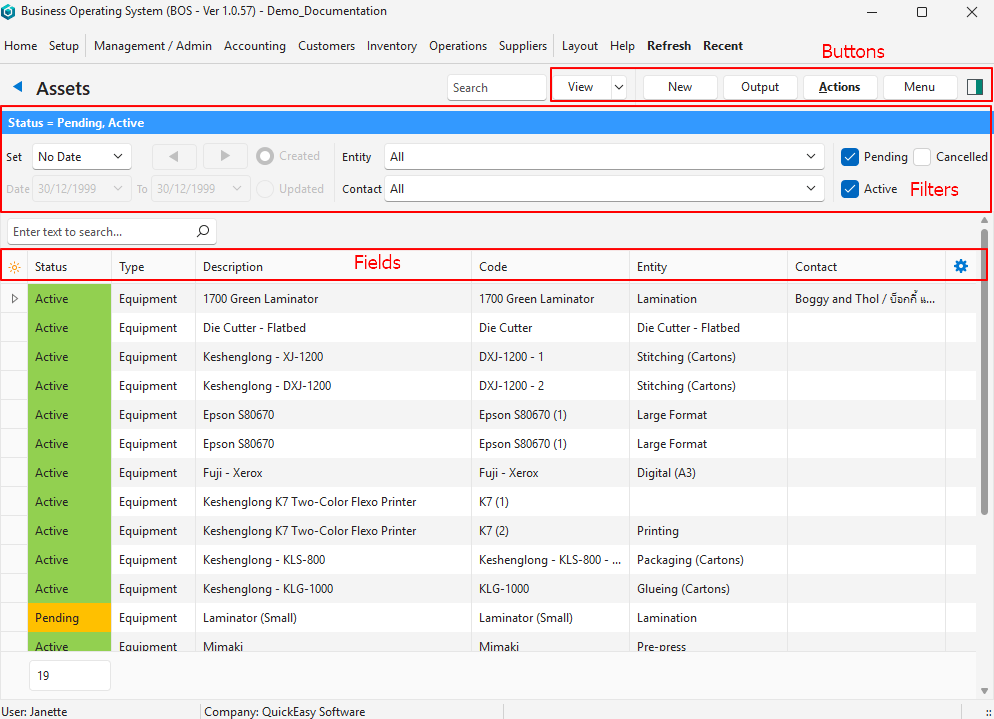This screenshot has width=994, height=719.
Task: Click the orange Pending status cell
Action: (69, 618)
